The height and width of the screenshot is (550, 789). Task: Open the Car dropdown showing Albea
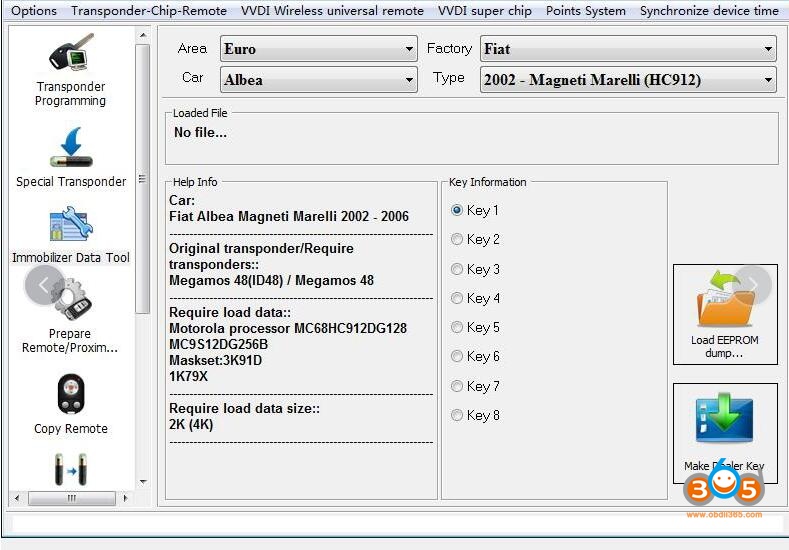[319, 80]
